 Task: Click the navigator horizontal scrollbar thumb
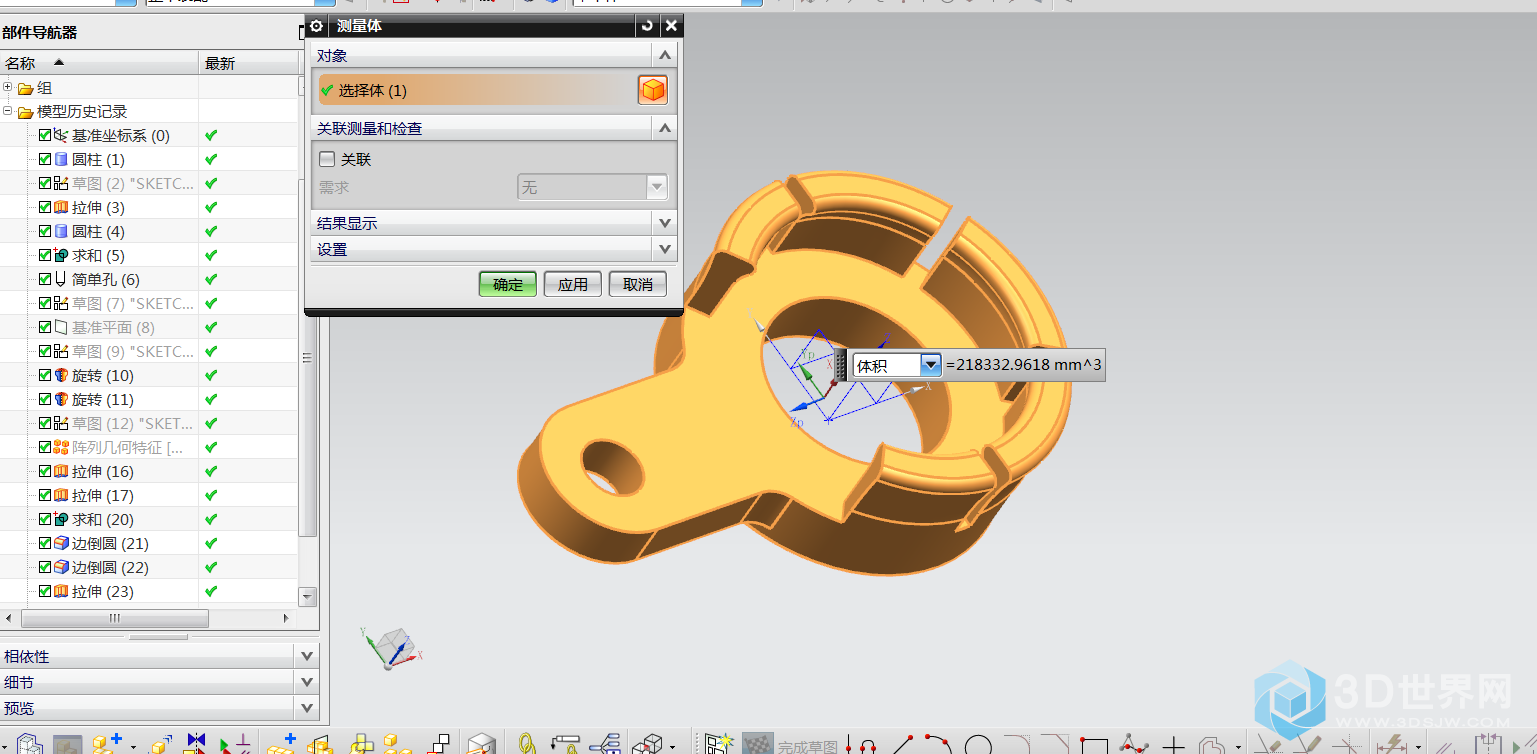pyautogui.click(x=113, y=619)
